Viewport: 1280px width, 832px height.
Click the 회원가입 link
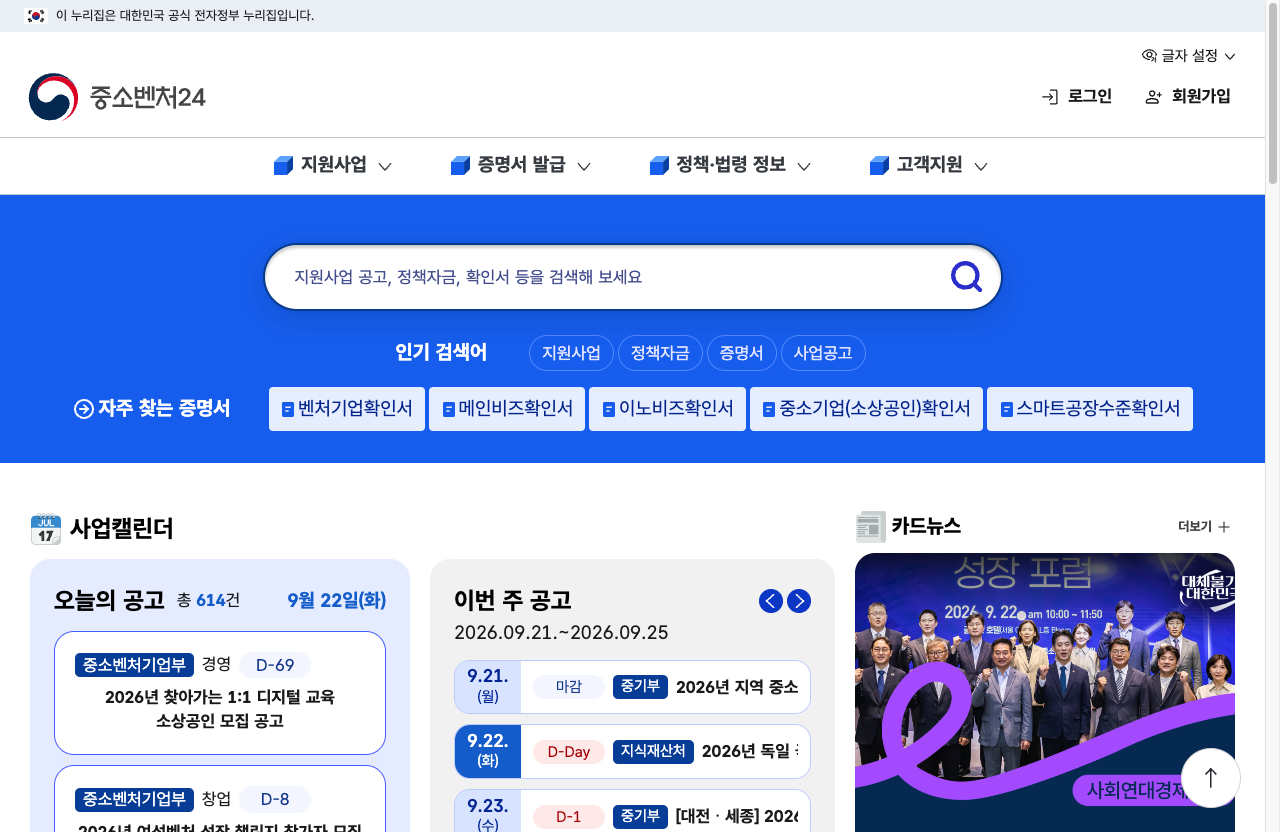click(1188, 97)
